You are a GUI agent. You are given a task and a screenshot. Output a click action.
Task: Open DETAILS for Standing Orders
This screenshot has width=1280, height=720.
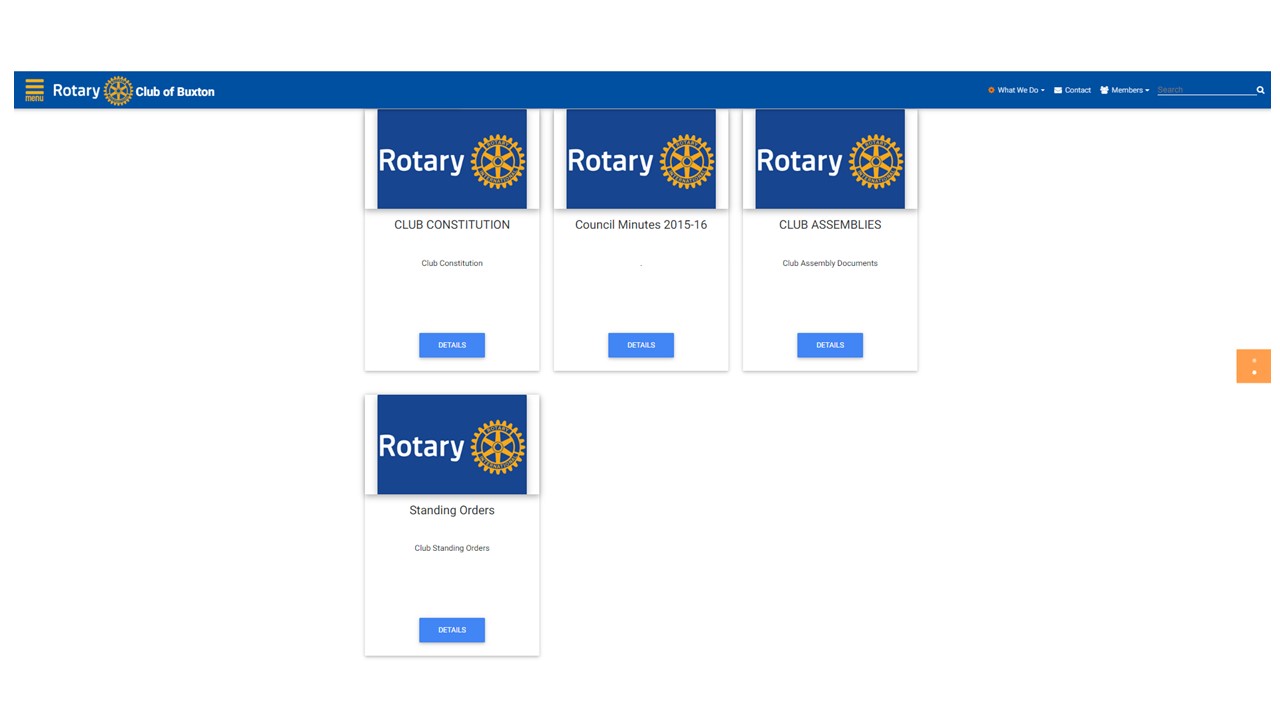pyautogui.click(x=452, y=630)
